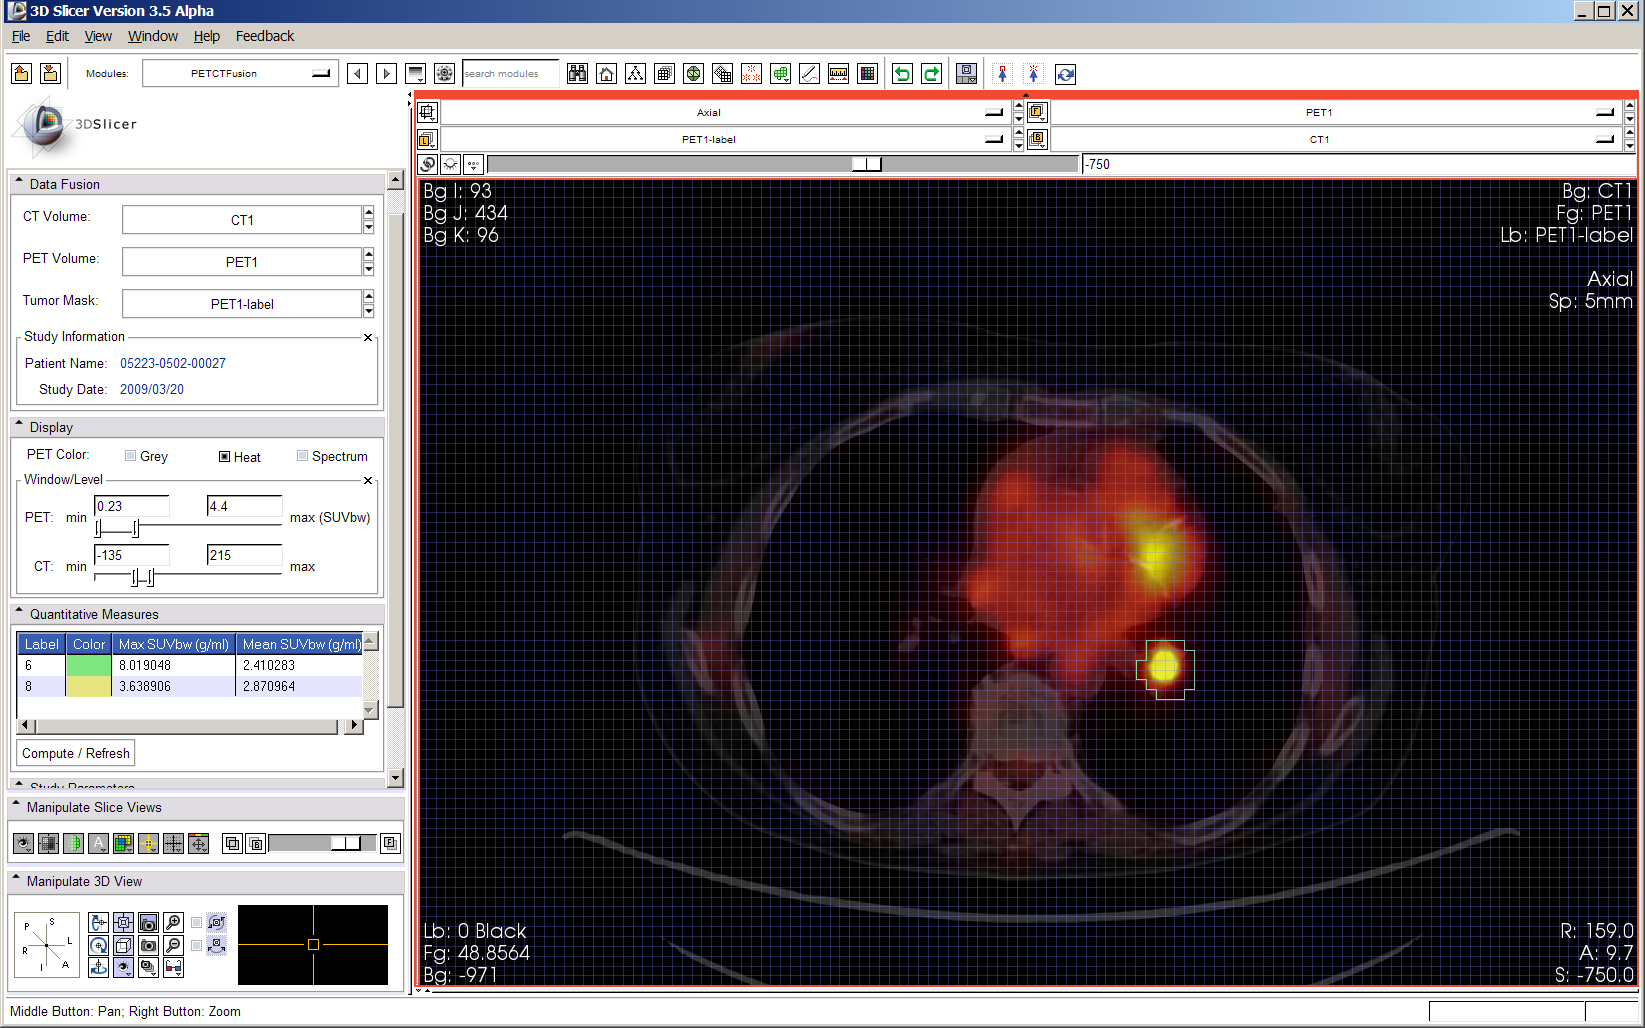The width and height of the screenshot is (1645, 1028).
Task: Click the green undo arrow icon
Action: [x=902, y=74]
